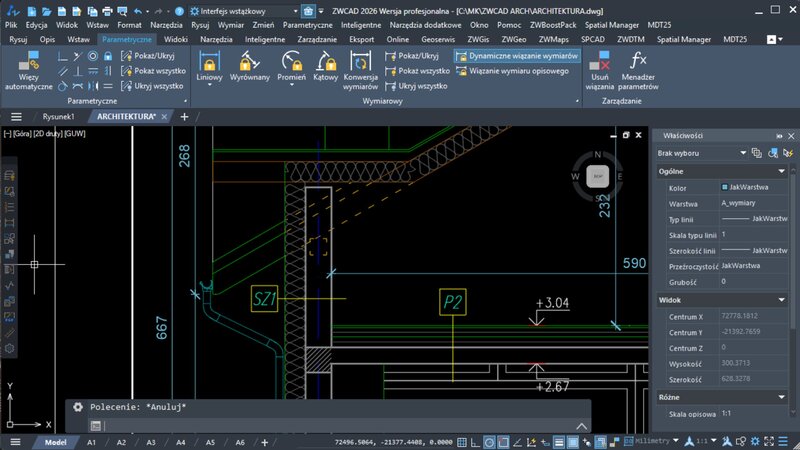Toggle ortho mode in status bar
800x450 pixels.
coord(475,442)
